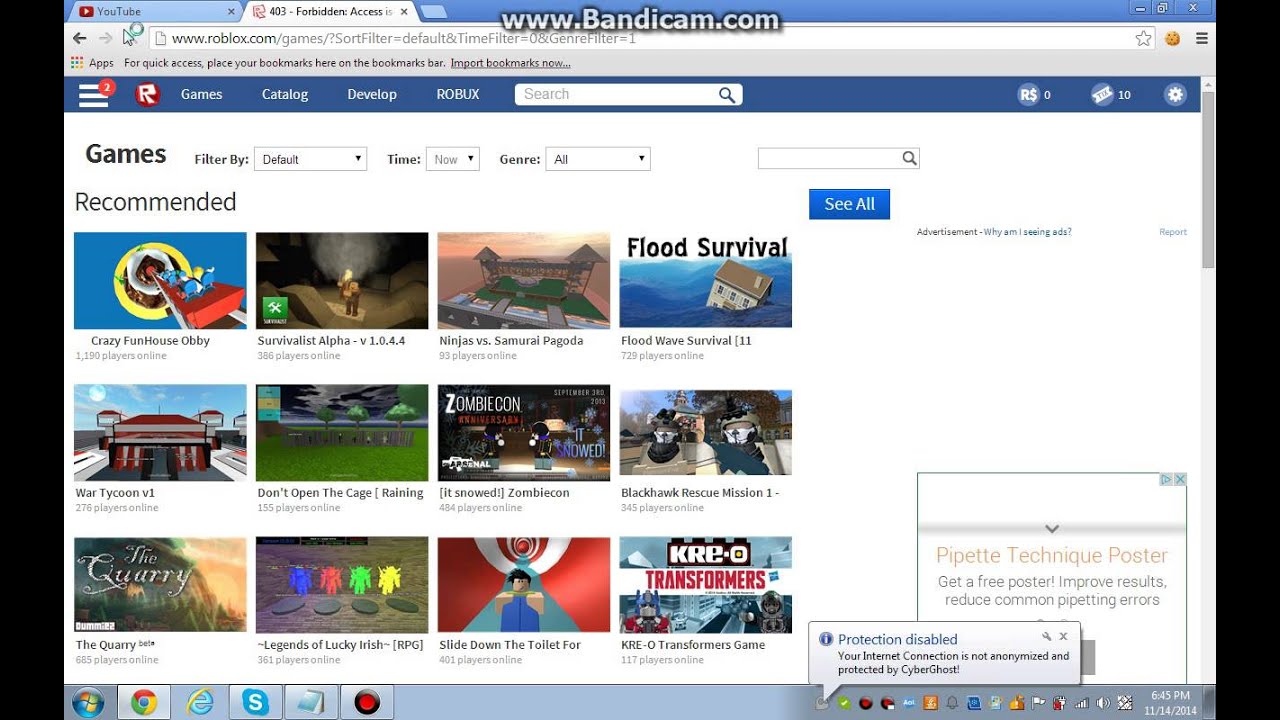Bookmark this page with the star icon
This screenshot has height=720, width=1280.
click(x=1143, y=38)
